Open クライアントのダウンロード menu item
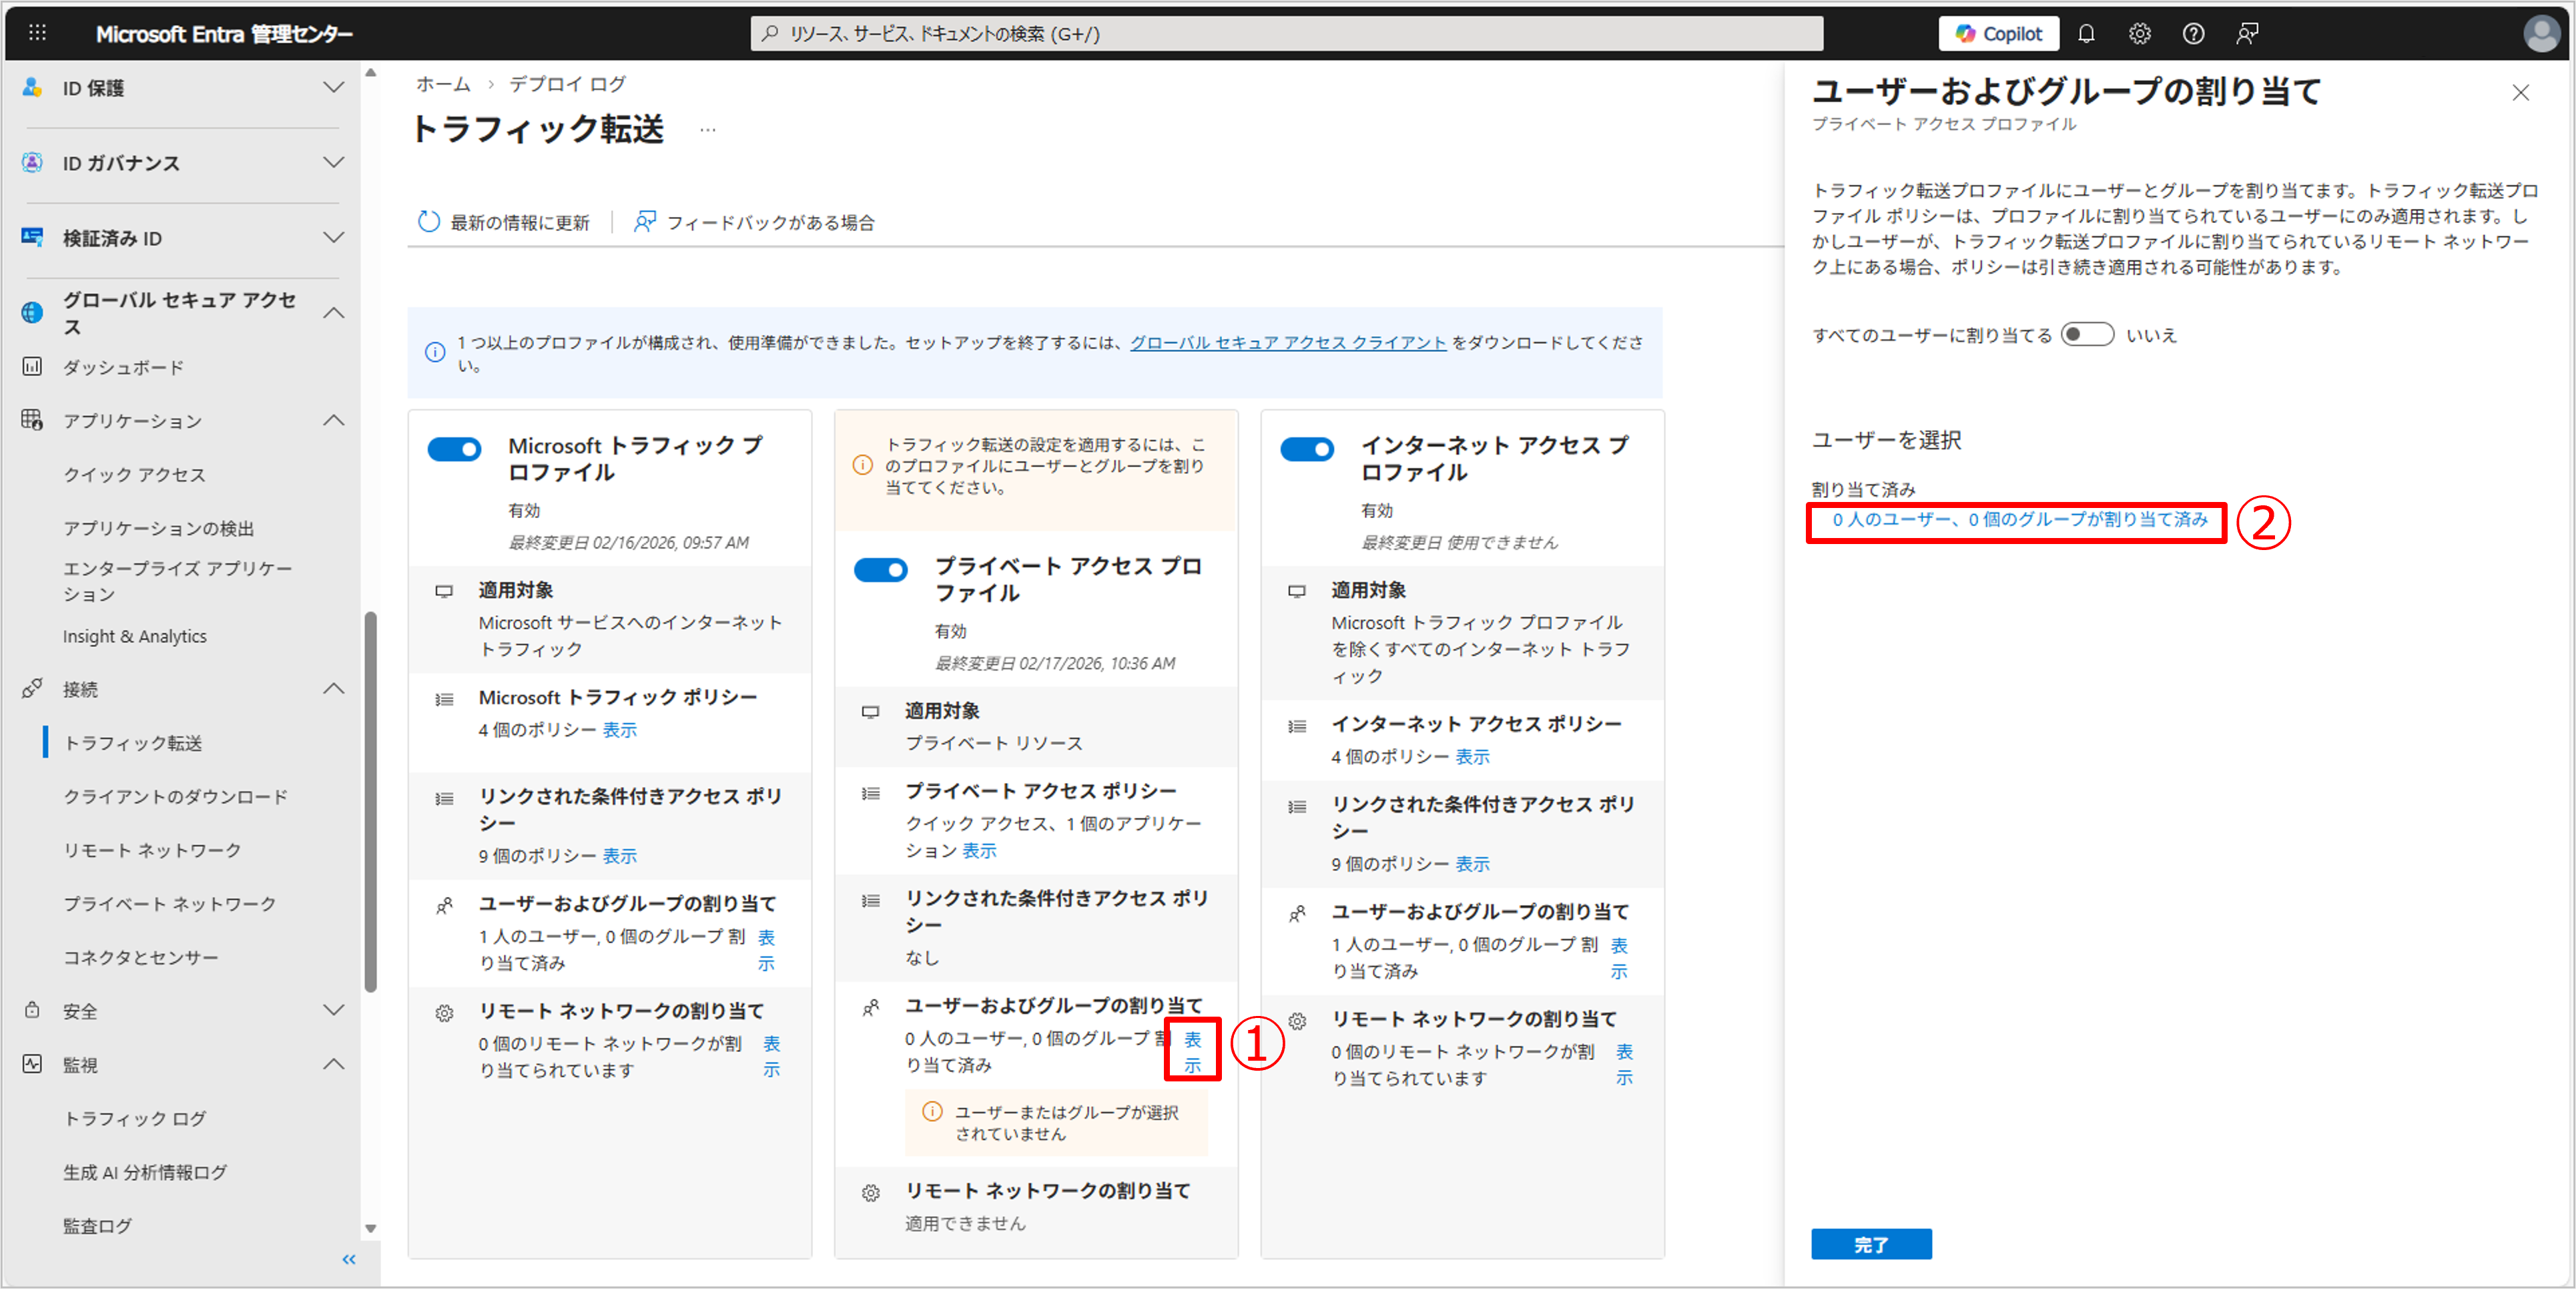The height and width of the screenshot is (1289, 2576). click(x=175, y=796)
